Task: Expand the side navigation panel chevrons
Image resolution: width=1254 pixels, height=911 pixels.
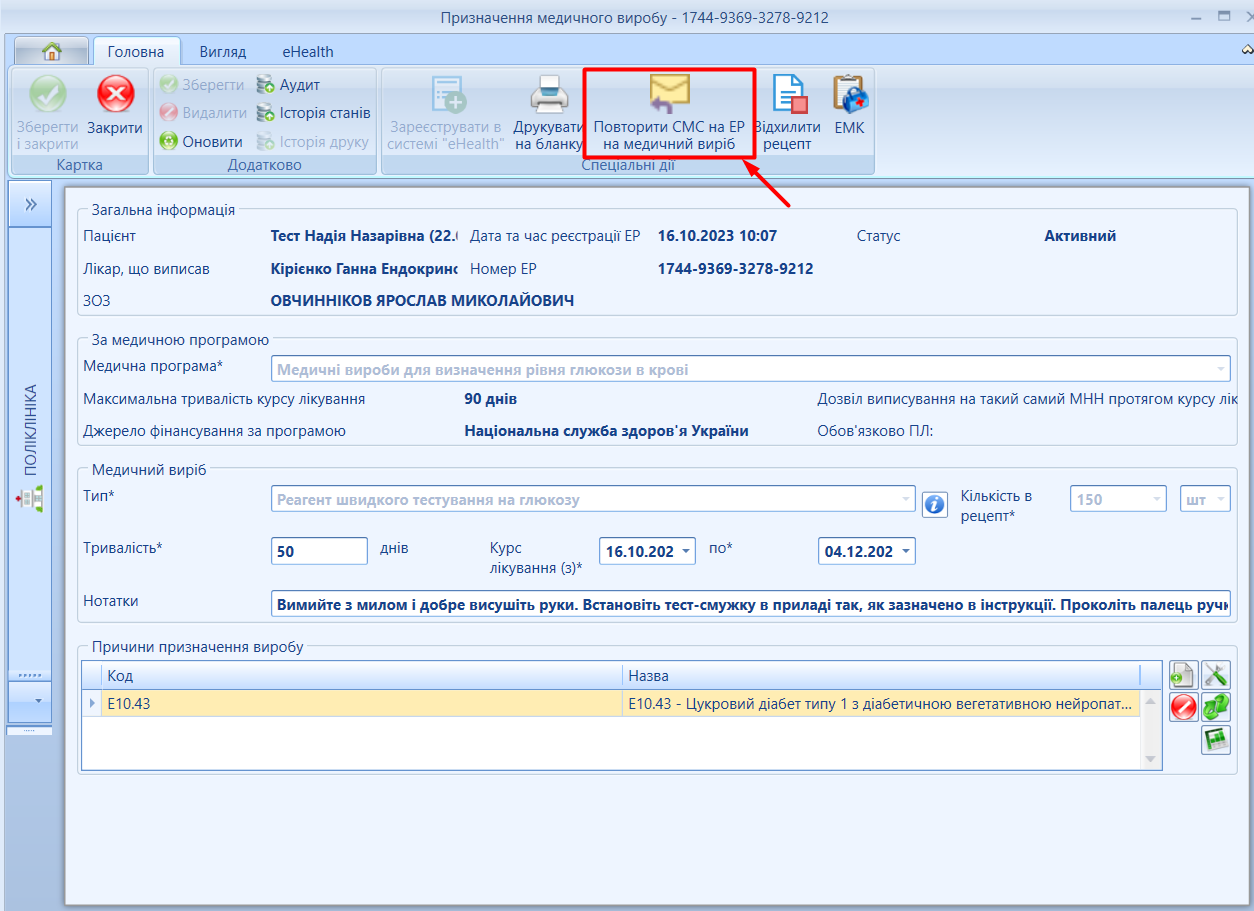Action: click(x=31, y=205)
